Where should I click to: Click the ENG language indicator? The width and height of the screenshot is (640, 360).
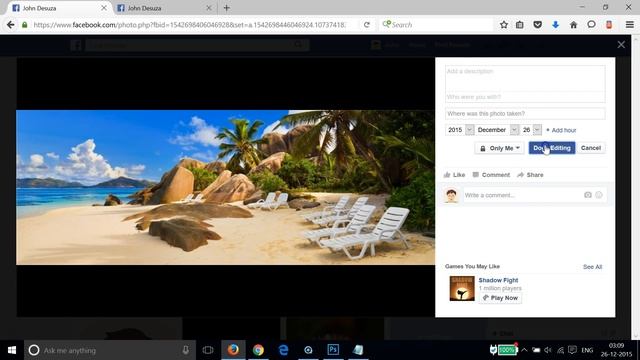pyautogui.click(x=587, y=350)
